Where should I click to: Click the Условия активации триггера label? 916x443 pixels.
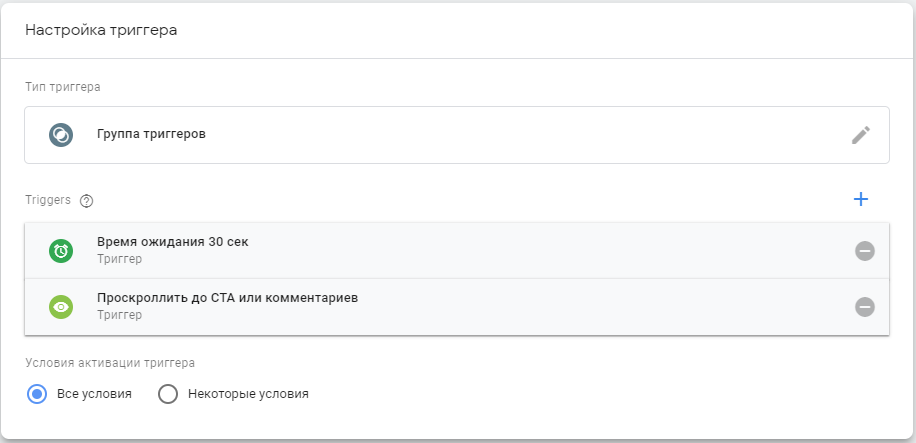coord(110,363)
